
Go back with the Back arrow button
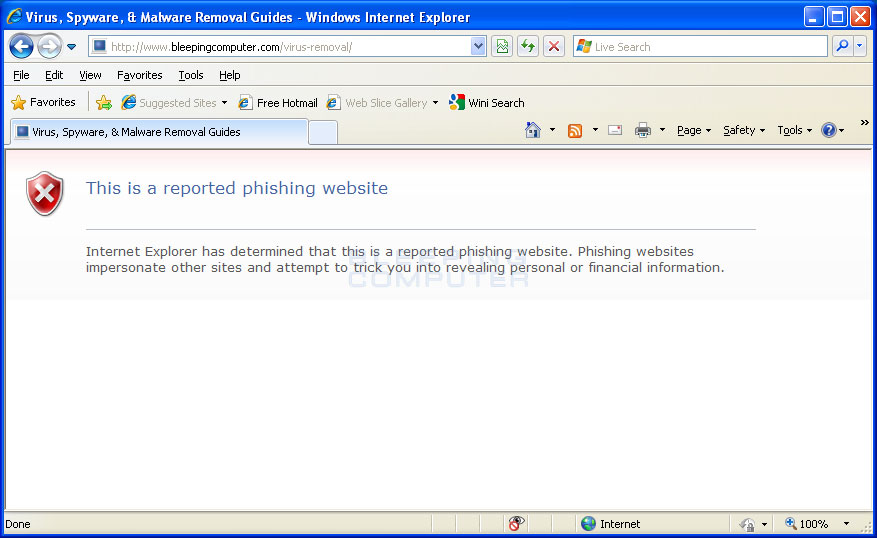click(x=21, y=46)
